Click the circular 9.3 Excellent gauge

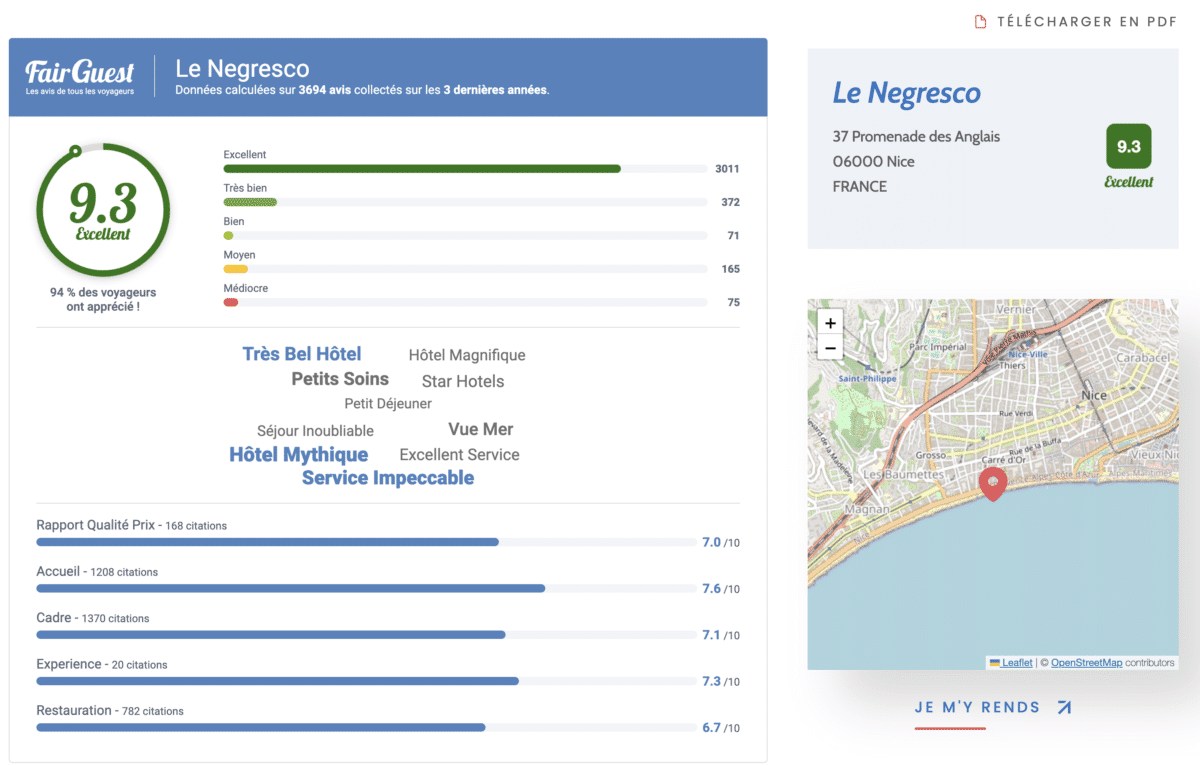(103, 210)
